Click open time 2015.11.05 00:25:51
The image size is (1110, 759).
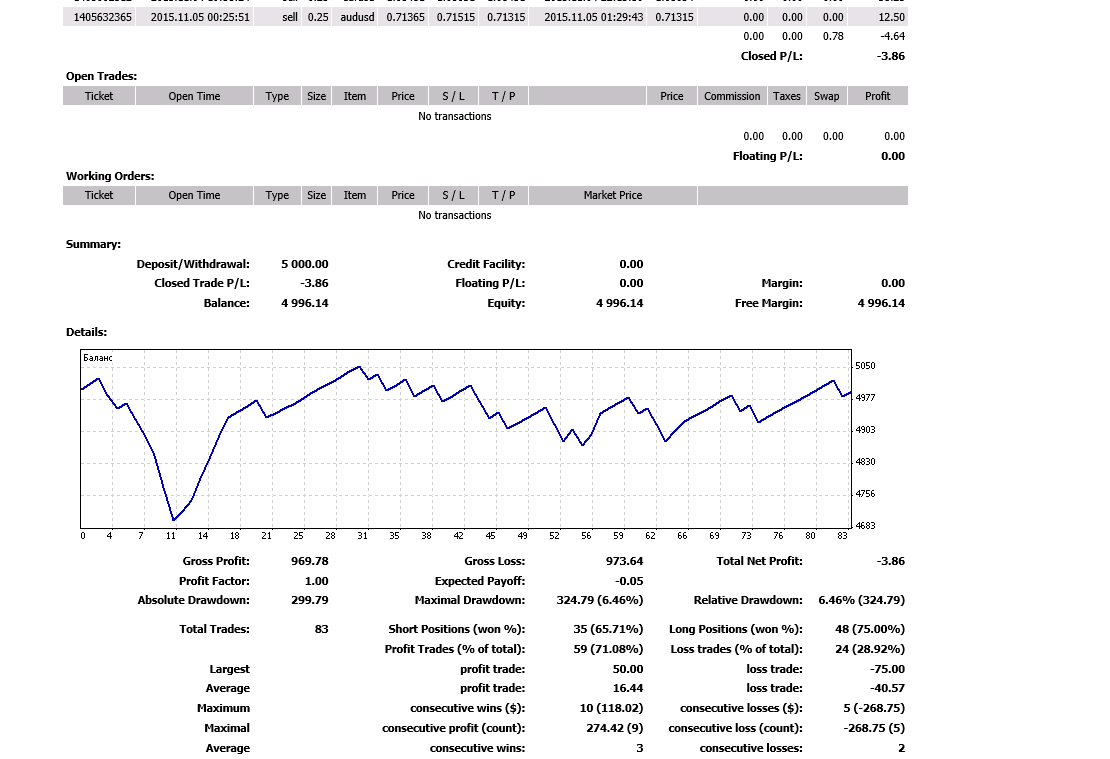coord(200,17)
